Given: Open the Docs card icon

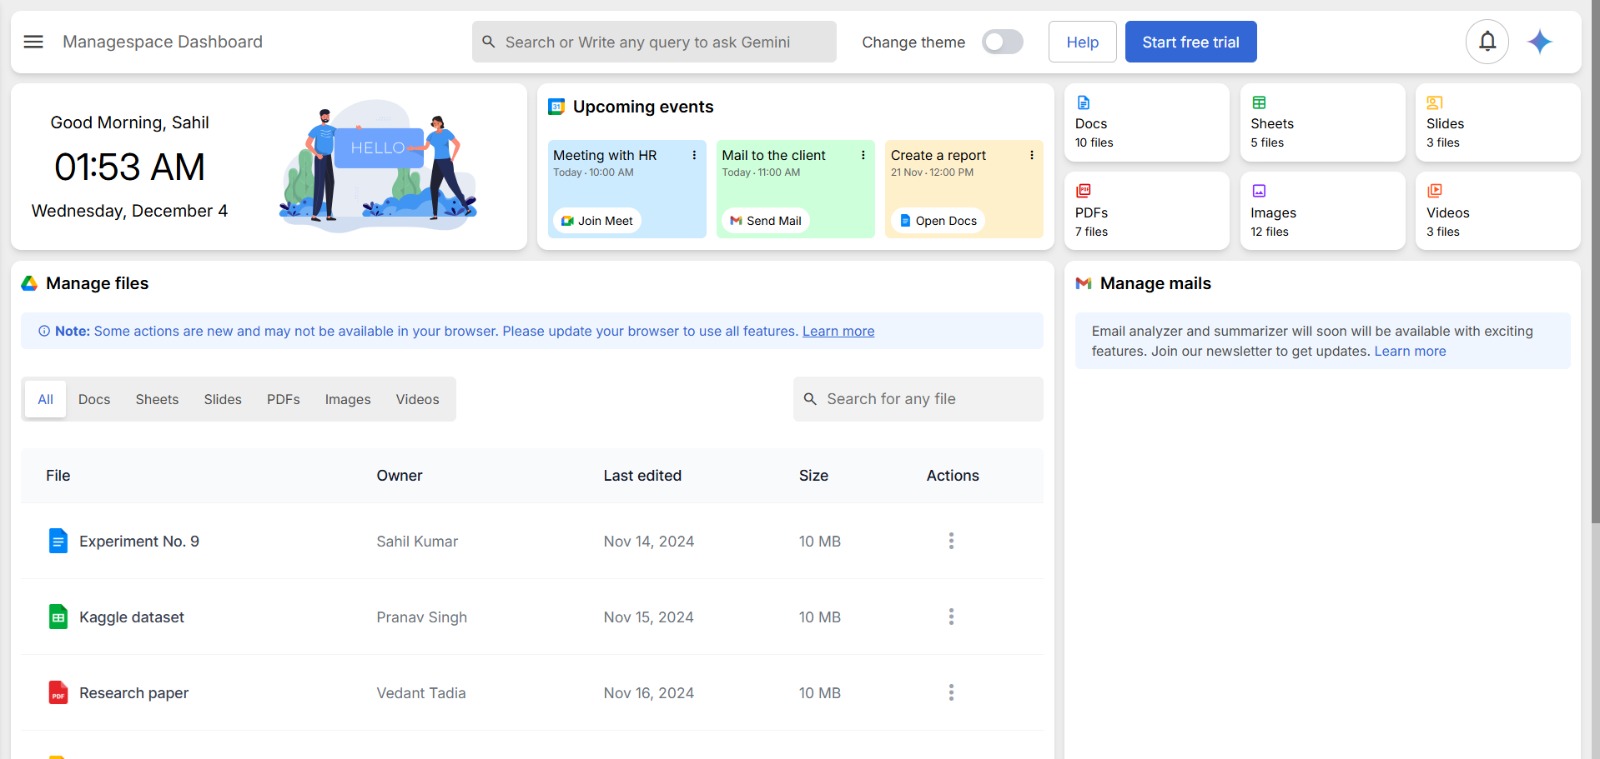Looking at the screenshot, I should [x=1083, y=103].
